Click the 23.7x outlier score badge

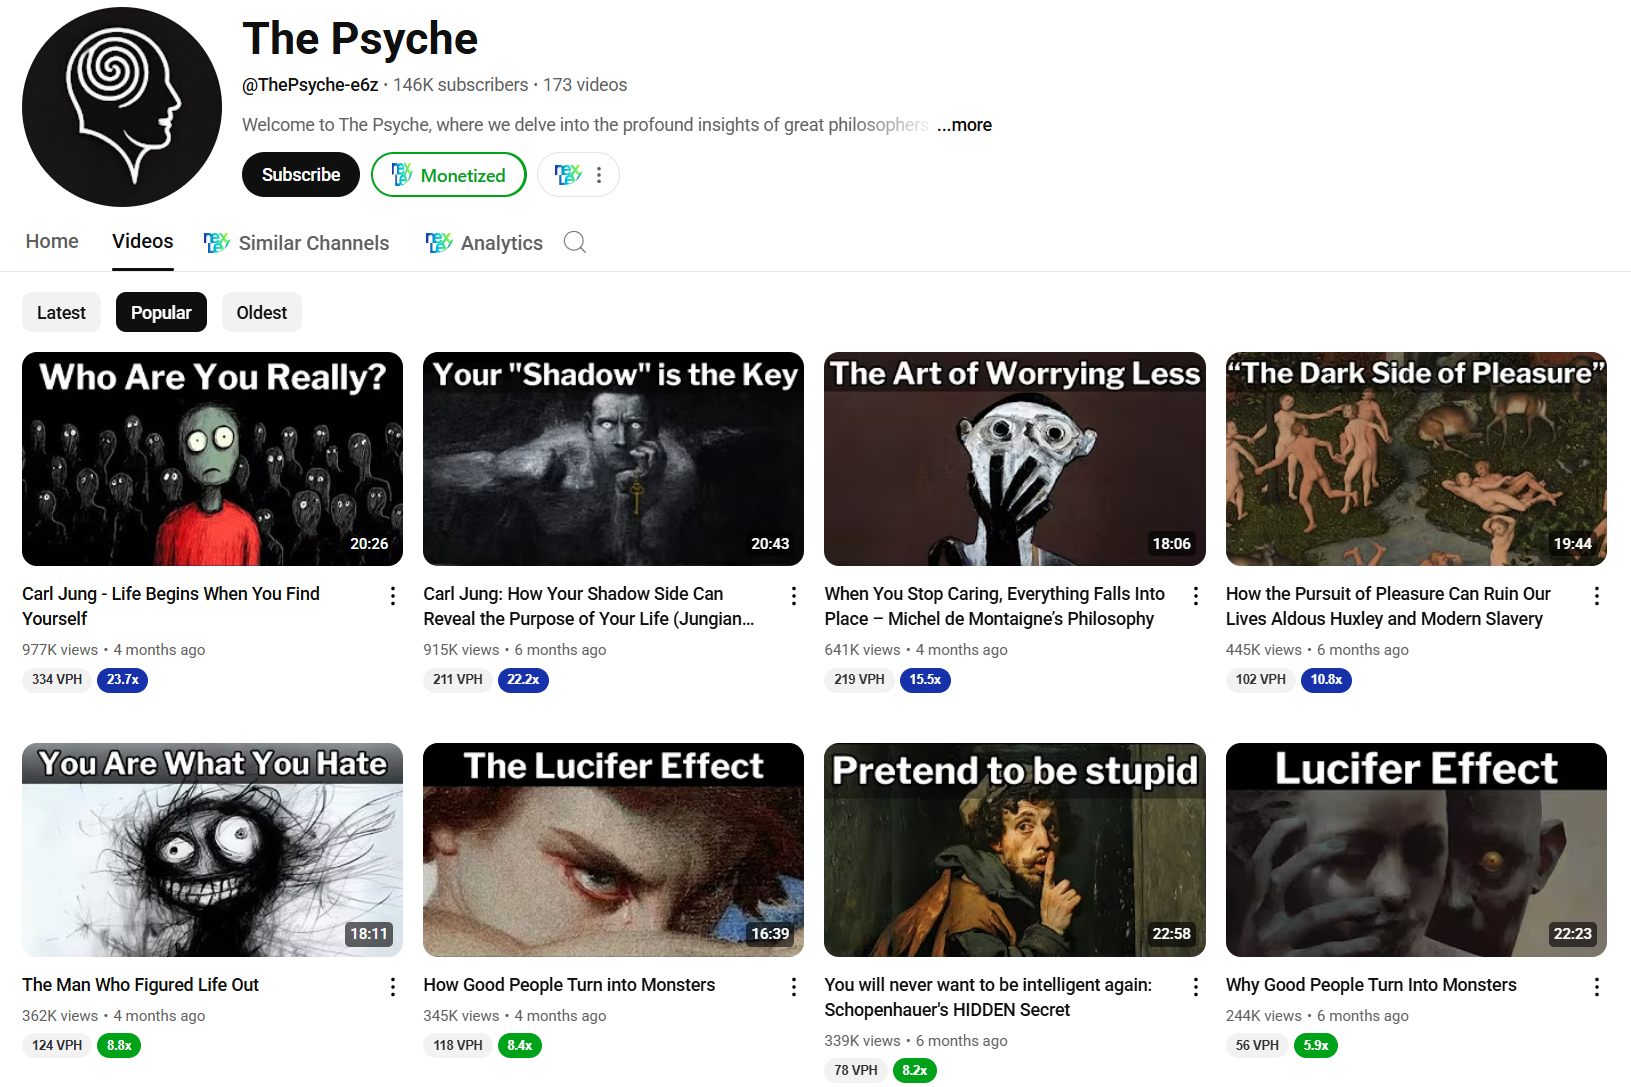122,680
